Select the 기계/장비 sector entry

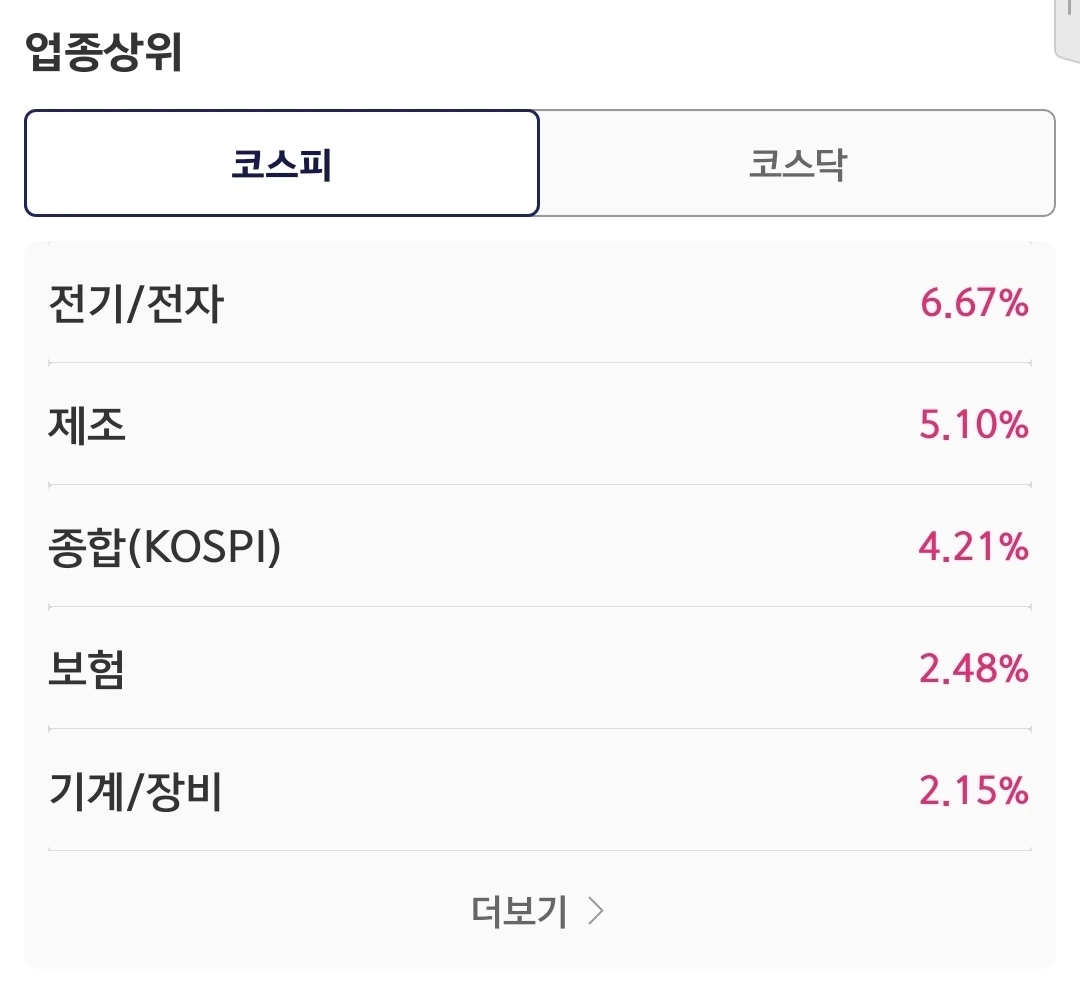point(540,790)
